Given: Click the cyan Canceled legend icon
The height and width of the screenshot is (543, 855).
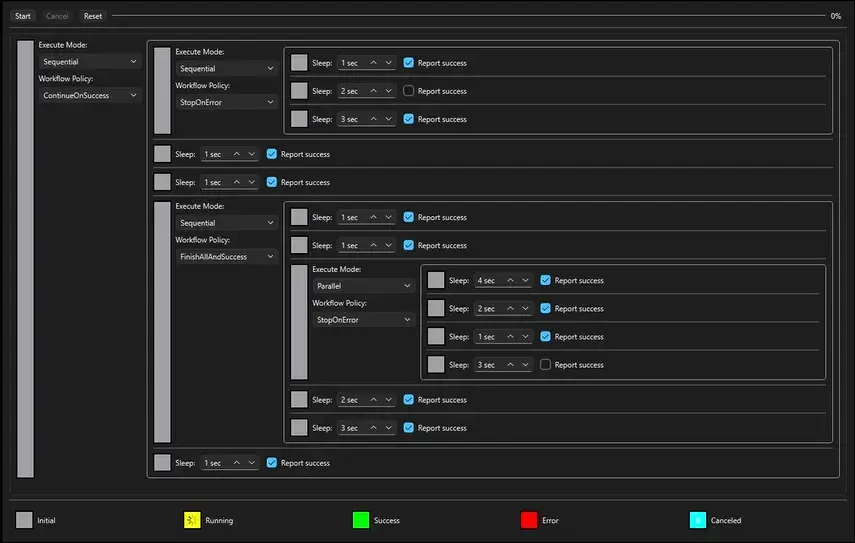Looking at the screenshot, I should [x=698, y=520].
